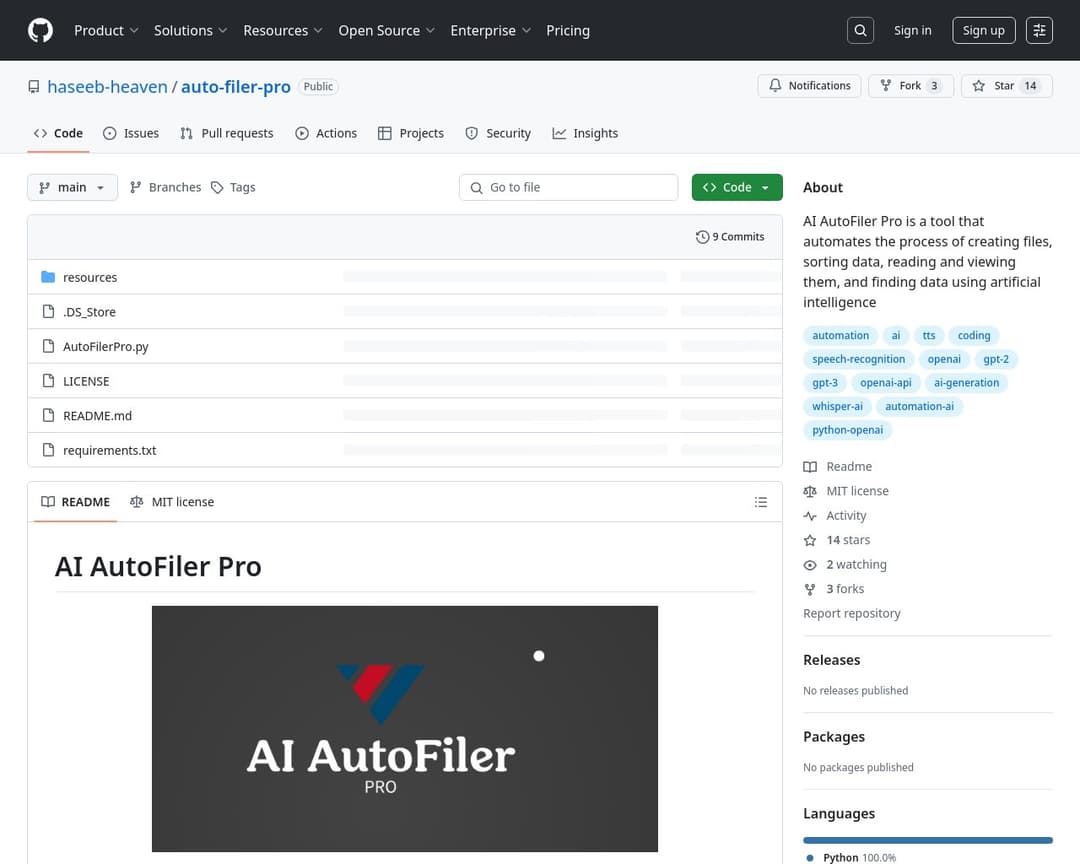
Task: Switch to the Code tab
Action: (x=59, y=134)
